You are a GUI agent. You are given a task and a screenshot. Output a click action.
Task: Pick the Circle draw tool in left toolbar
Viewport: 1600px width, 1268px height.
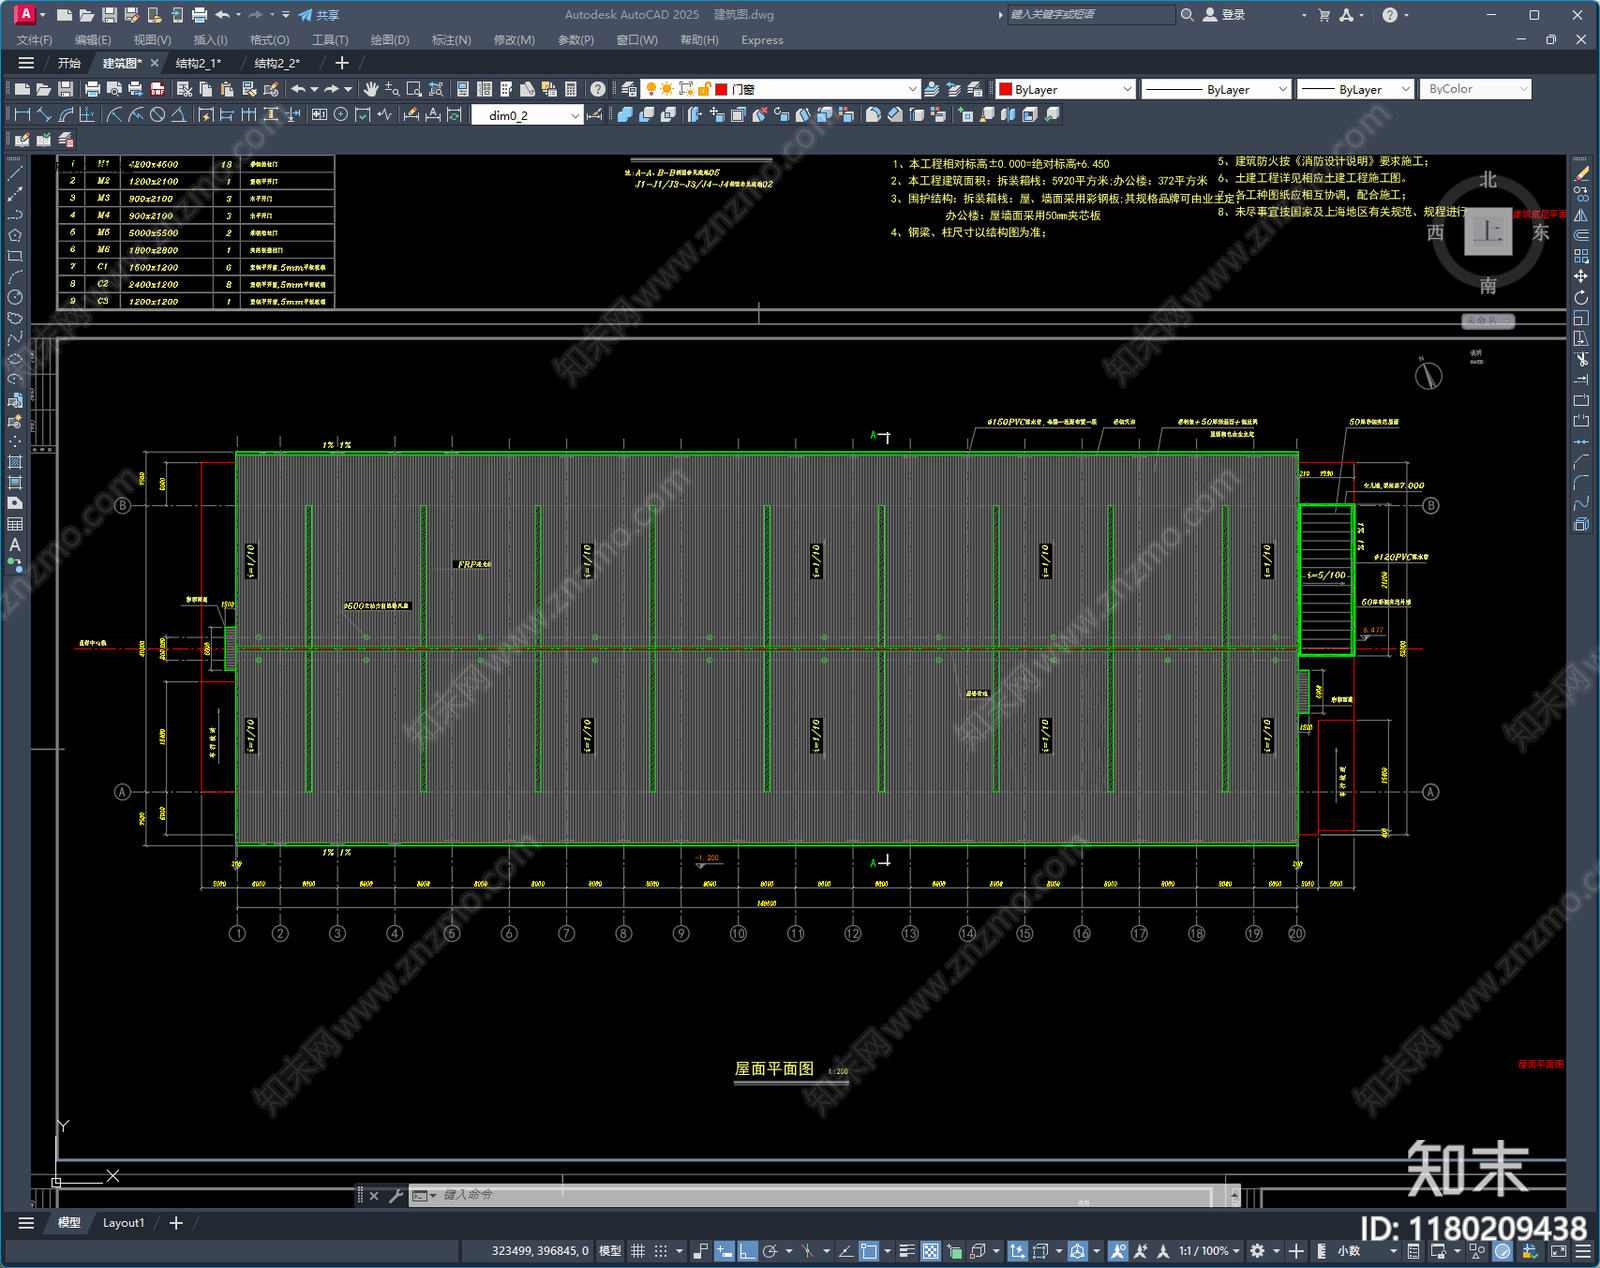(x=15, y=297)
